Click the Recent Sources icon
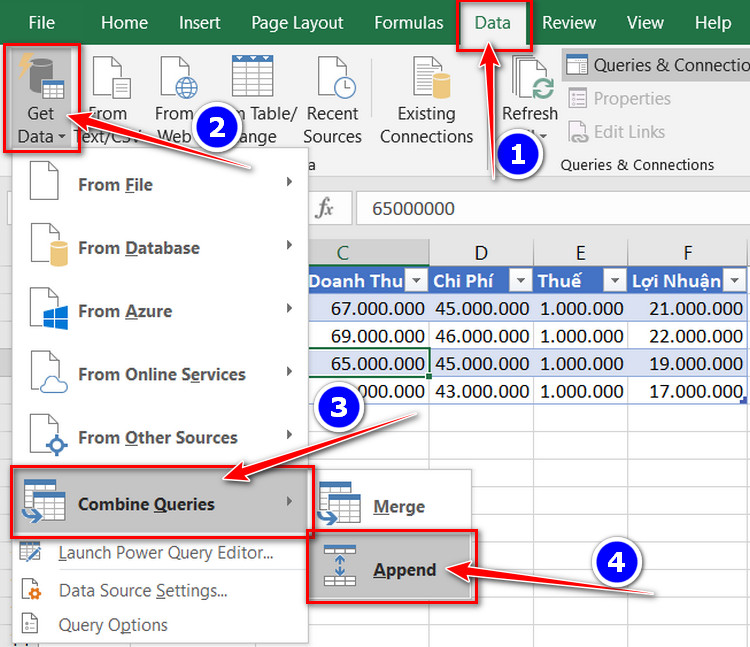 pos(336,77)
